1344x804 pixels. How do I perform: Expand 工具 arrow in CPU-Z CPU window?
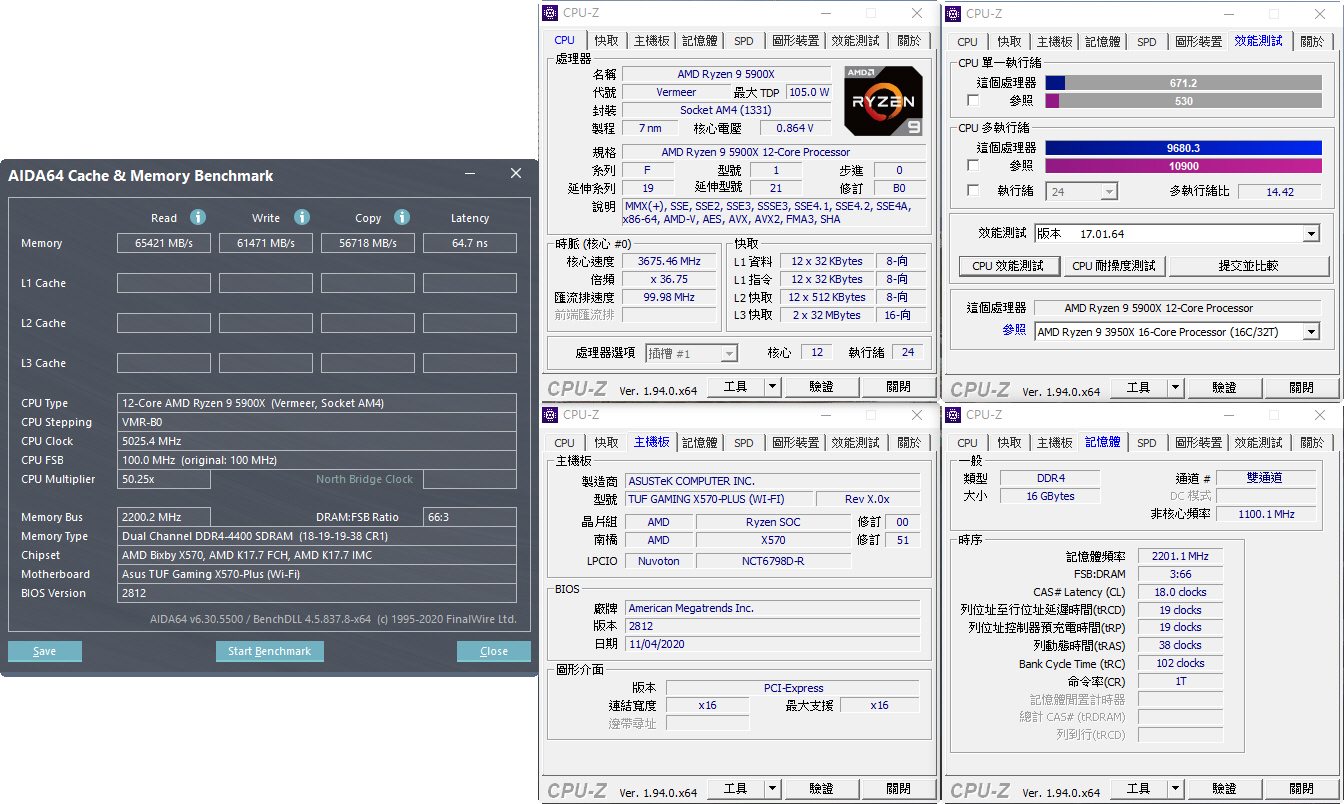point(772,386)
